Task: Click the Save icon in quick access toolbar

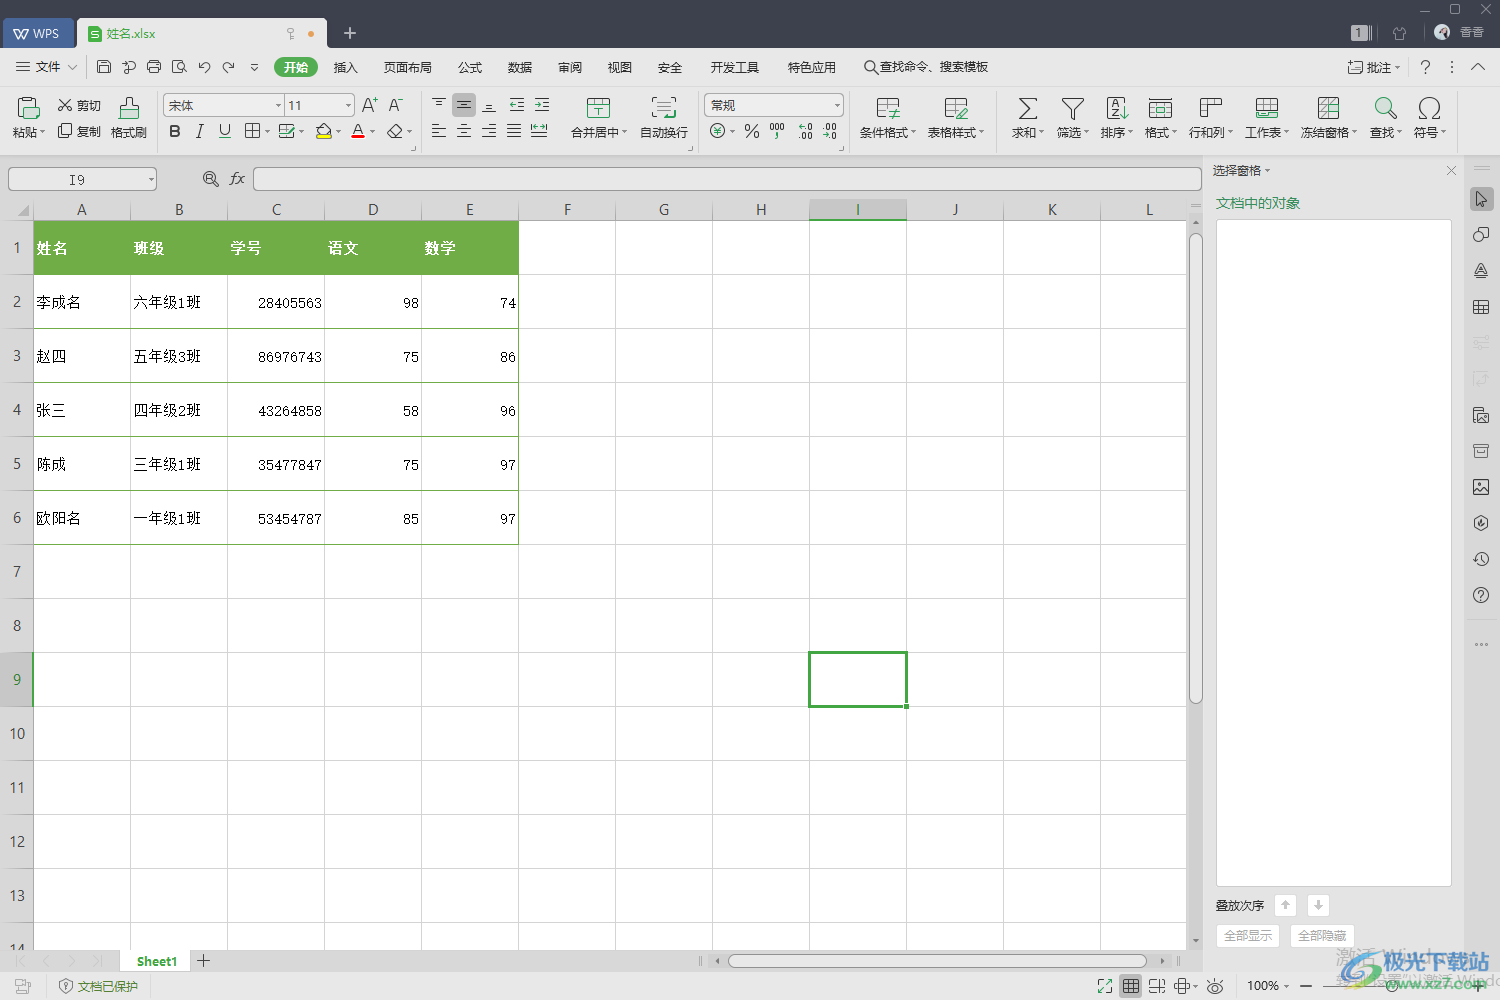Action: (104, 67)
